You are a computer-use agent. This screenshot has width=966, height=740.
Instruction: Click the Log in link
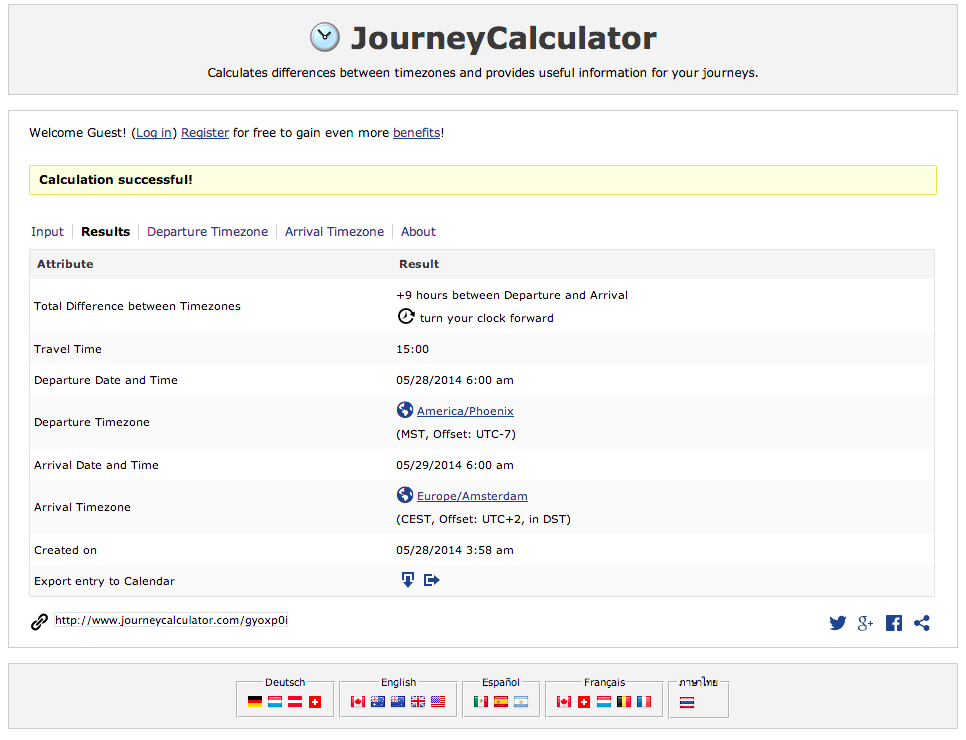(x=154, y=133)
